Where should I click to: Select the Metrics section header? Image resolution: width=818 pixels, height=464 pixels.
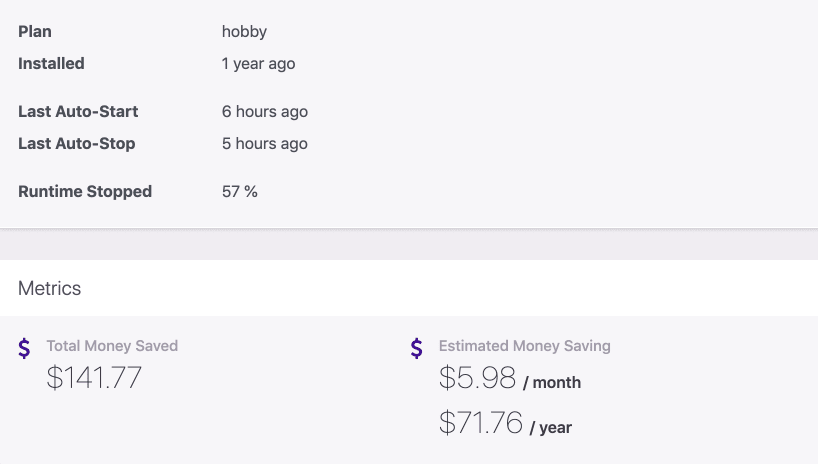click(50, 288)
